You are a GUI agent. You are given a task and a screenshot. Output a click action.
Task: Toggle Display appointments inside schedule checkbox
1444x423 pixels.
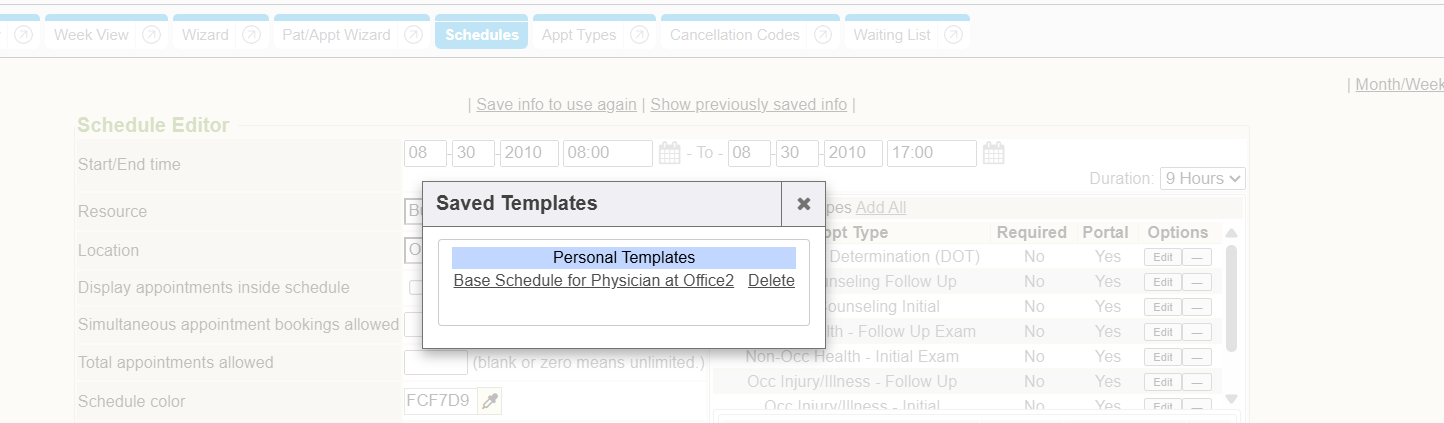pos(414,288)
